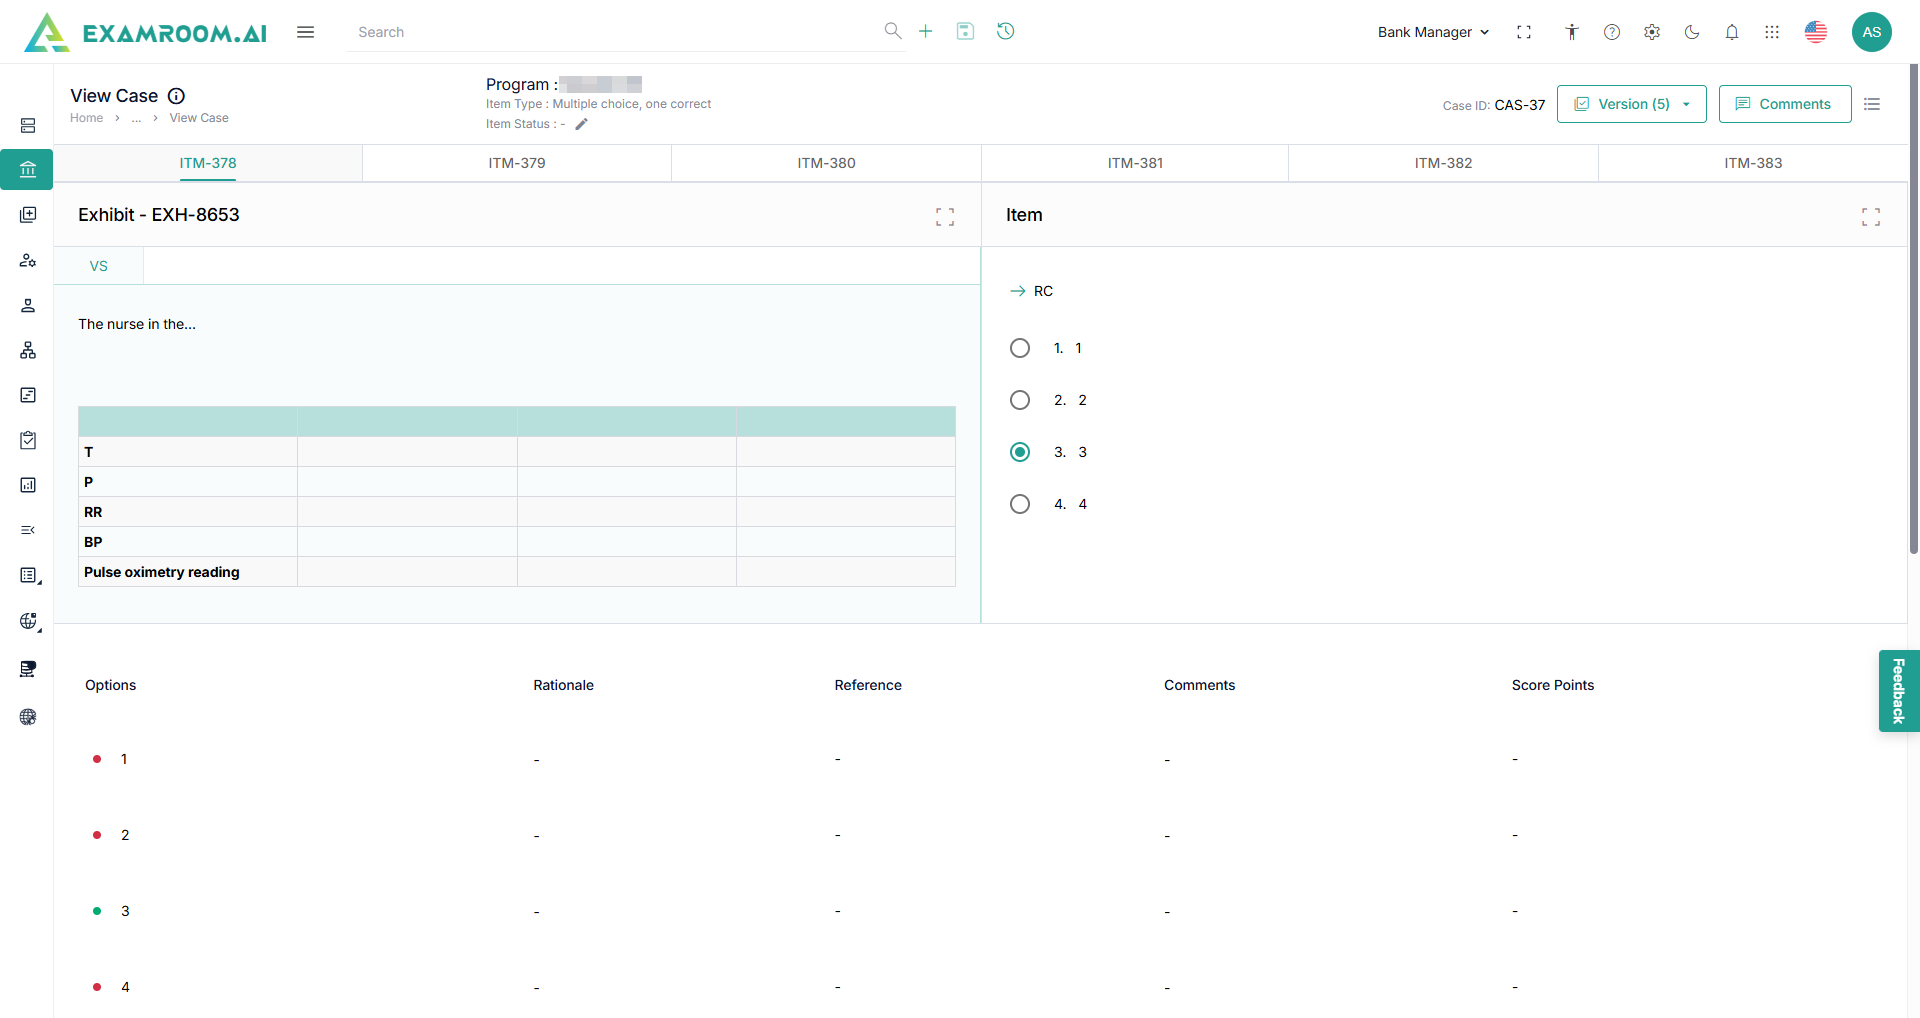Select answer option 1 radio button
Image resolution: width=1920 pixels, height=1018 pixels.
point(1019,348)
